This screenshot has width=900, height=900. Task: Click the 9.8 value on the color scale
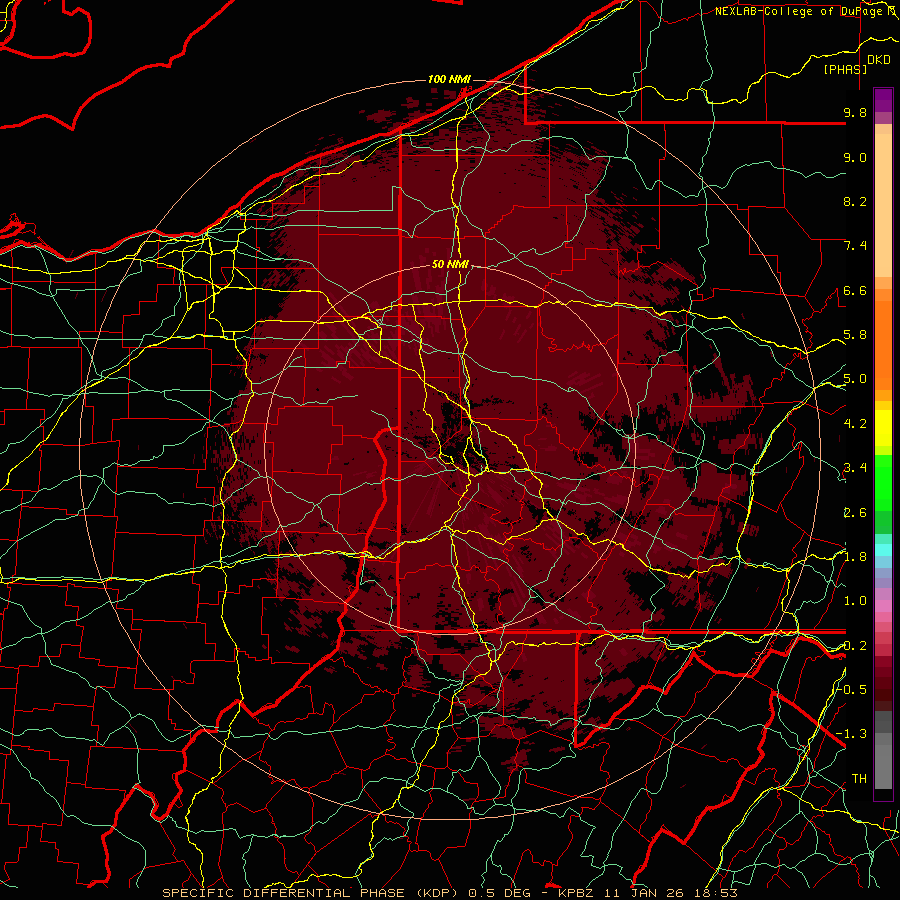click(855, 113)
